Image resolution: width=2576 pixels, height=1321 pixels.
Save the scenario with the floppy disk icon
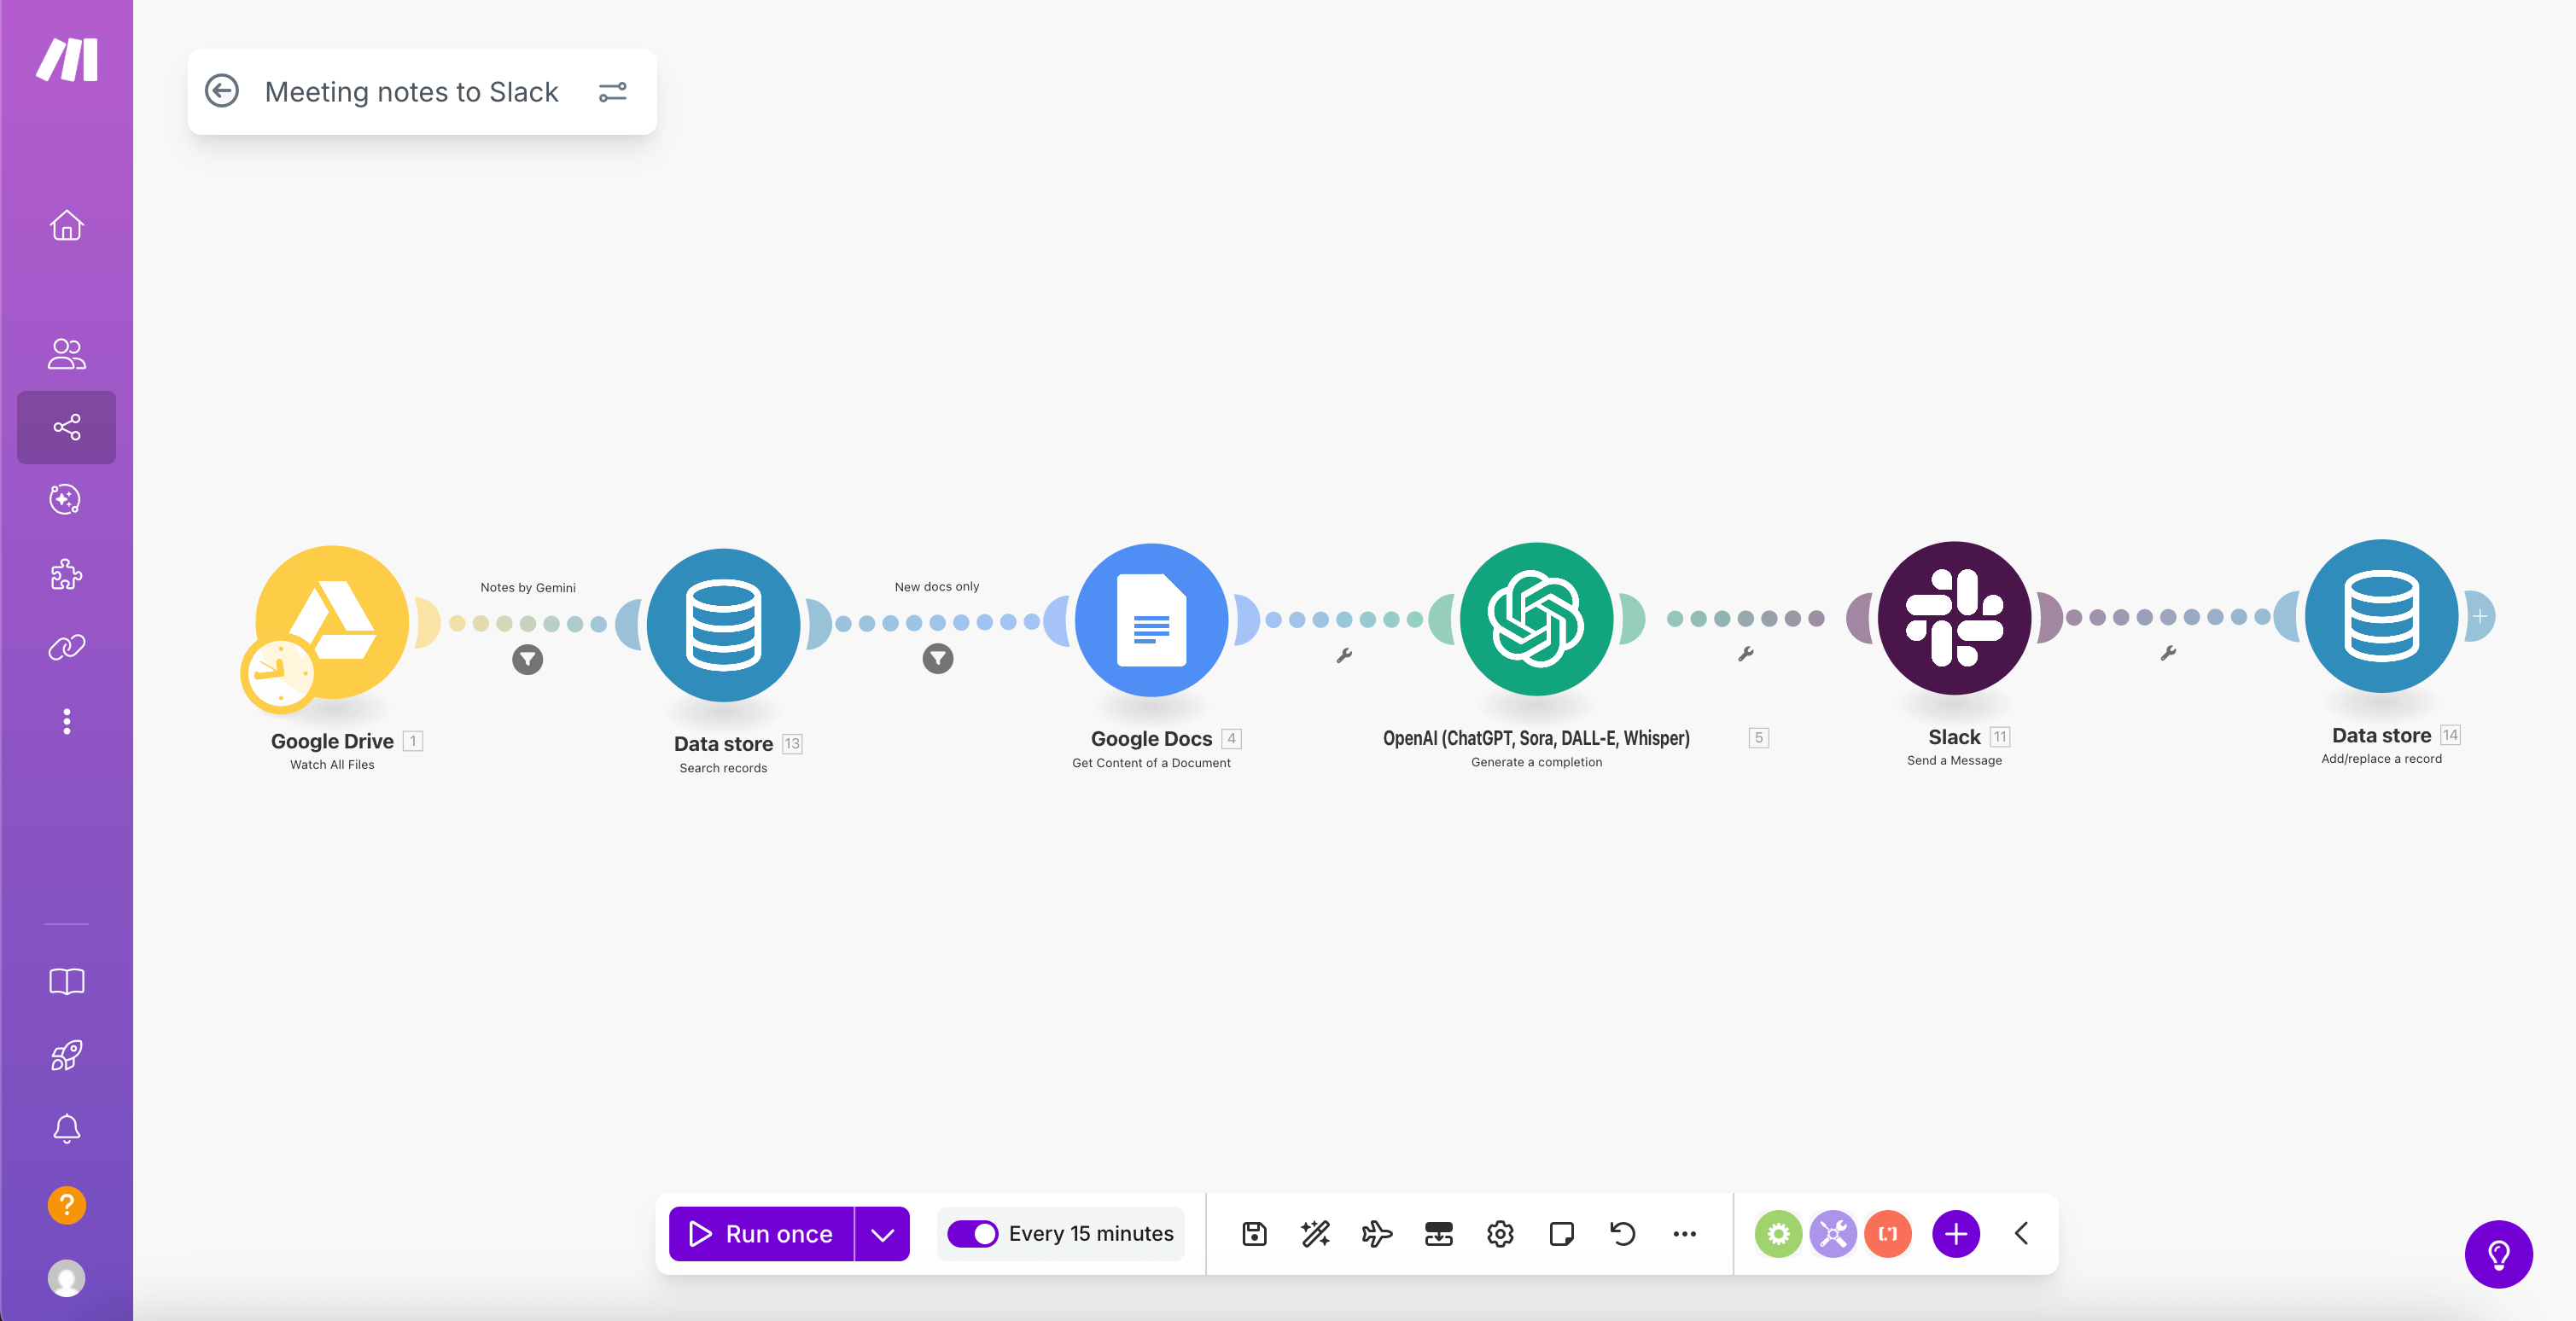coord(1253,1233)
